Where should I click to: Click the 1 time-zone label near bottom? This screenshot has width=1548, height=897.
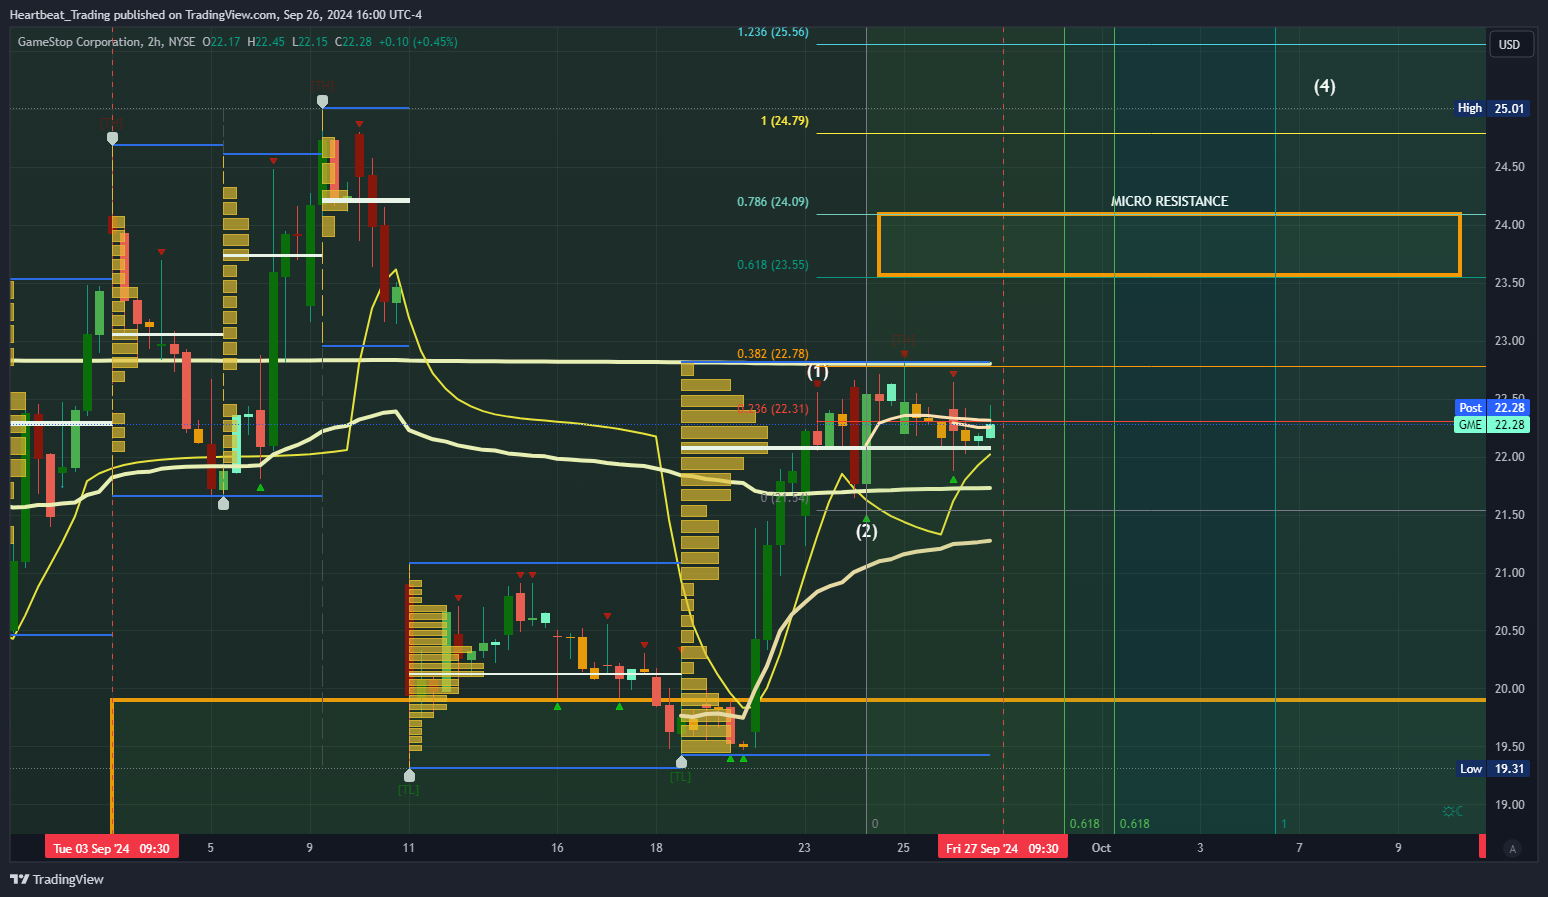[1284, 824]
